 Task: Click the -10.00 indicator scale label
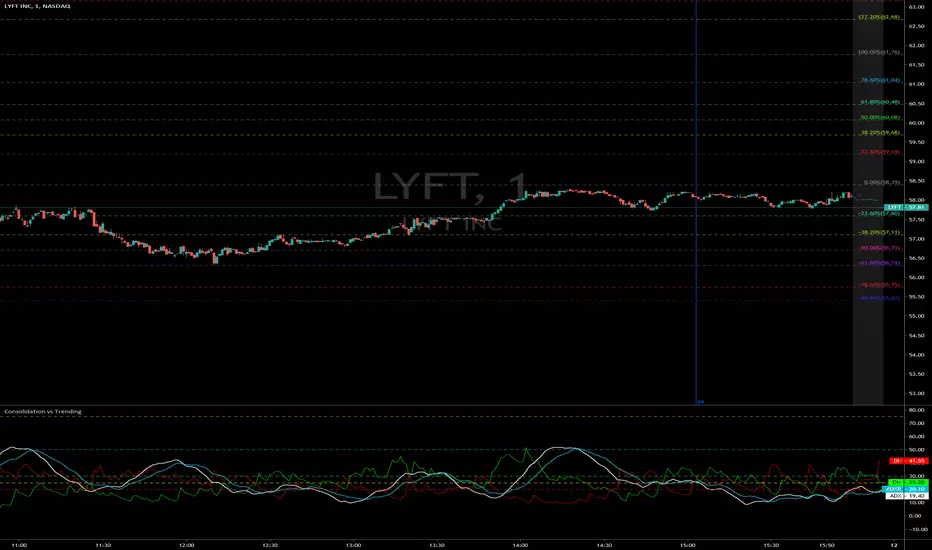(916, 529)
